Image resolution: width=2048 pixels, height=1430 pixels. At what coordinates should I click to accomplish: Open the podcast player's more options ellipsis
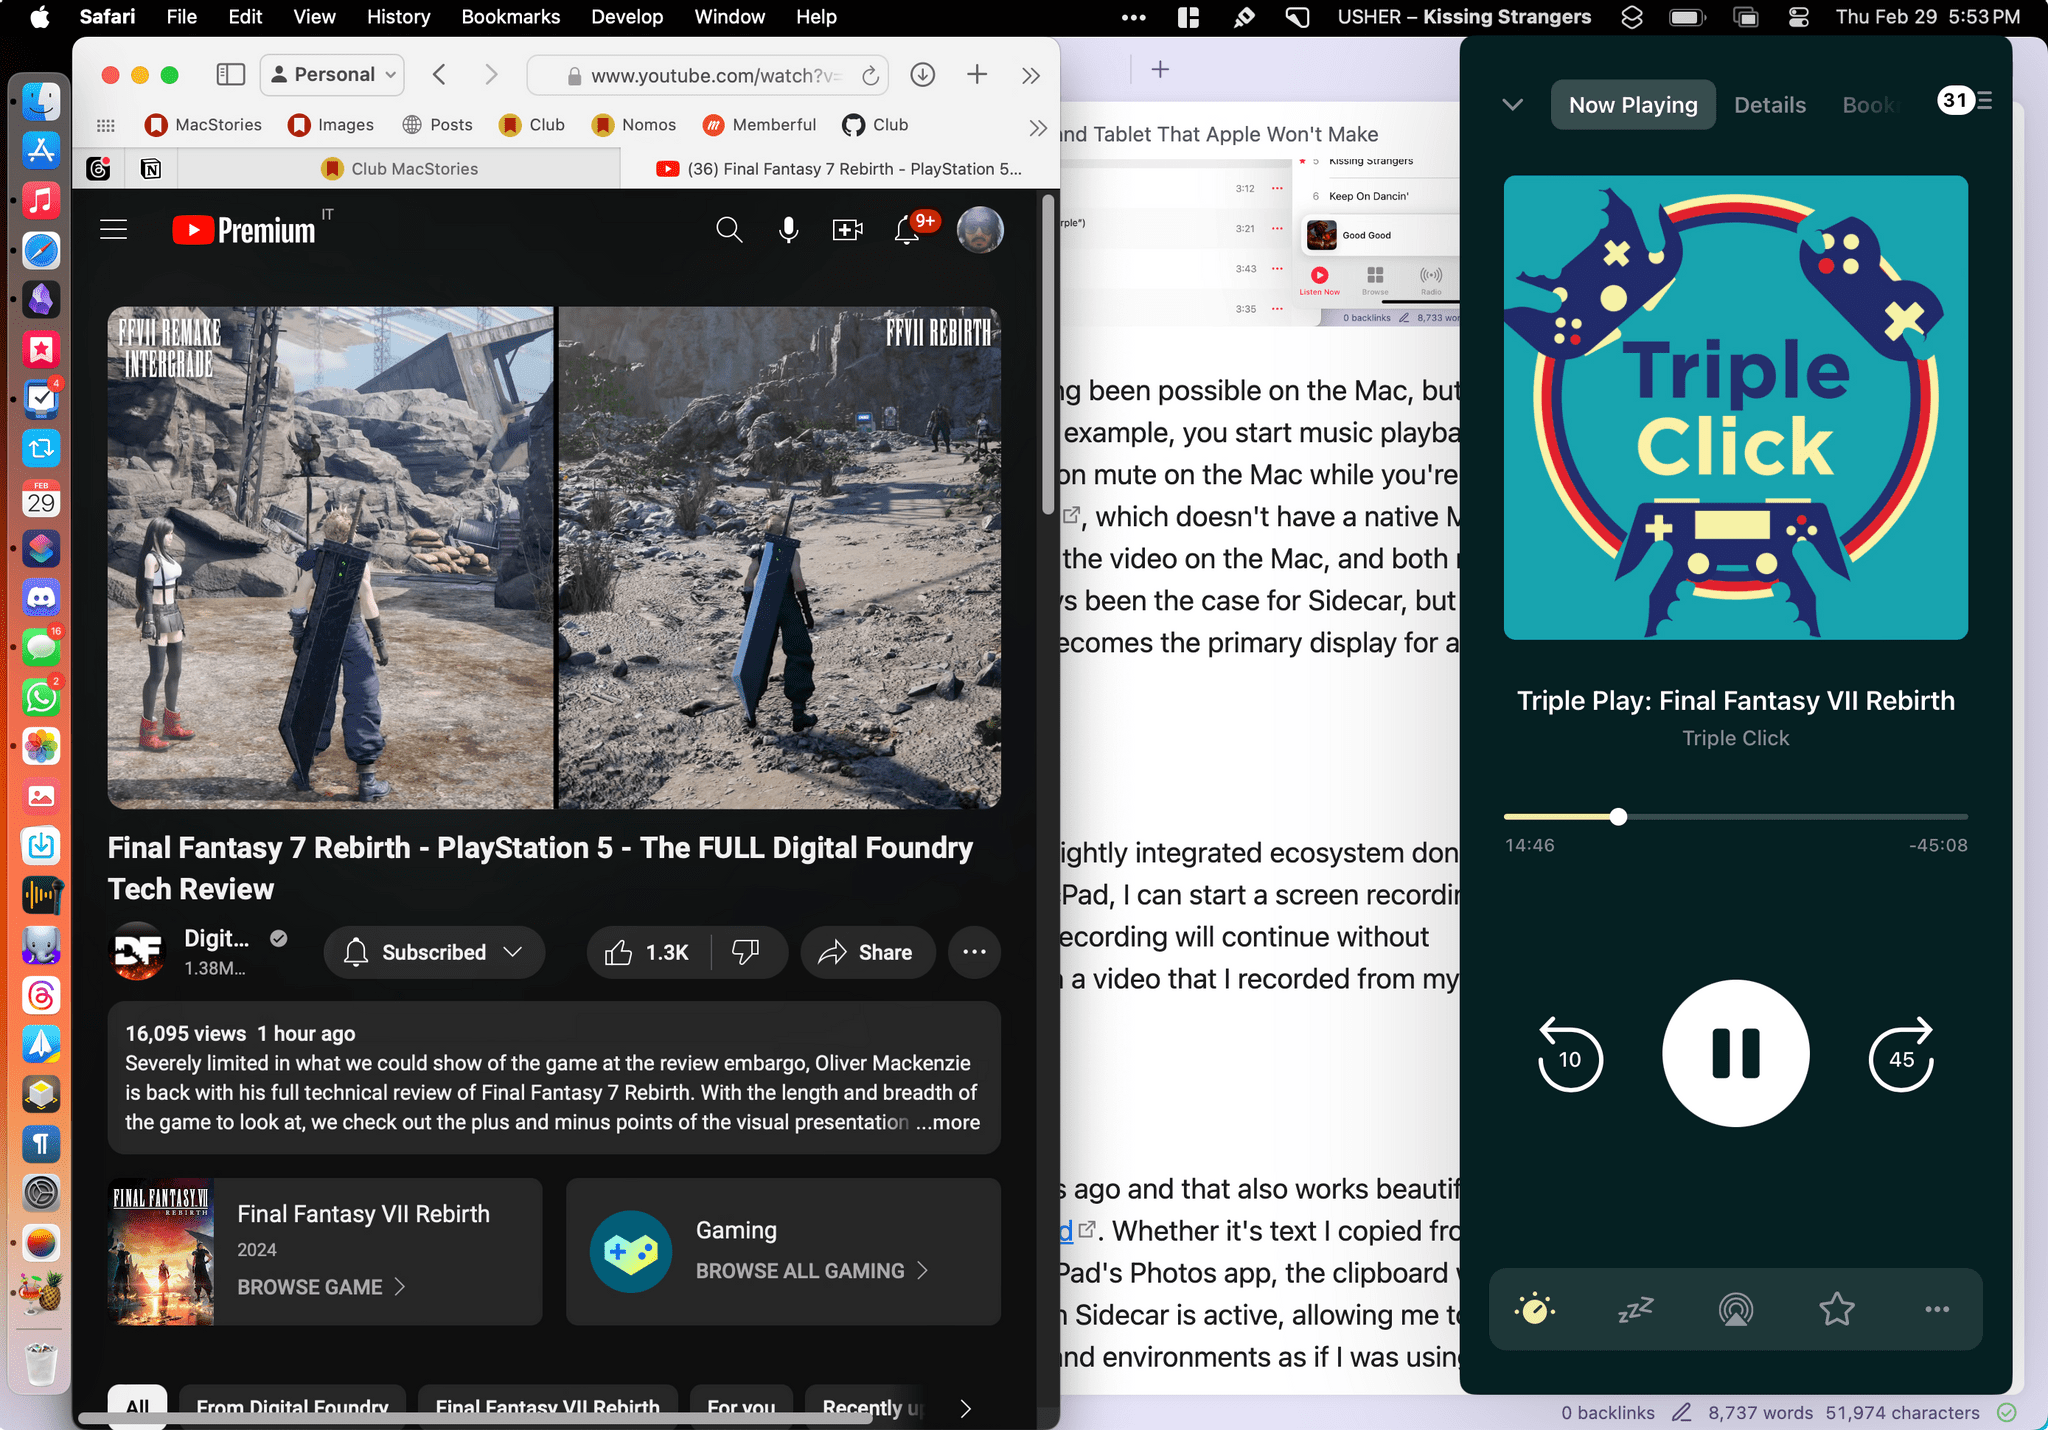(x=1937, y=1309)
